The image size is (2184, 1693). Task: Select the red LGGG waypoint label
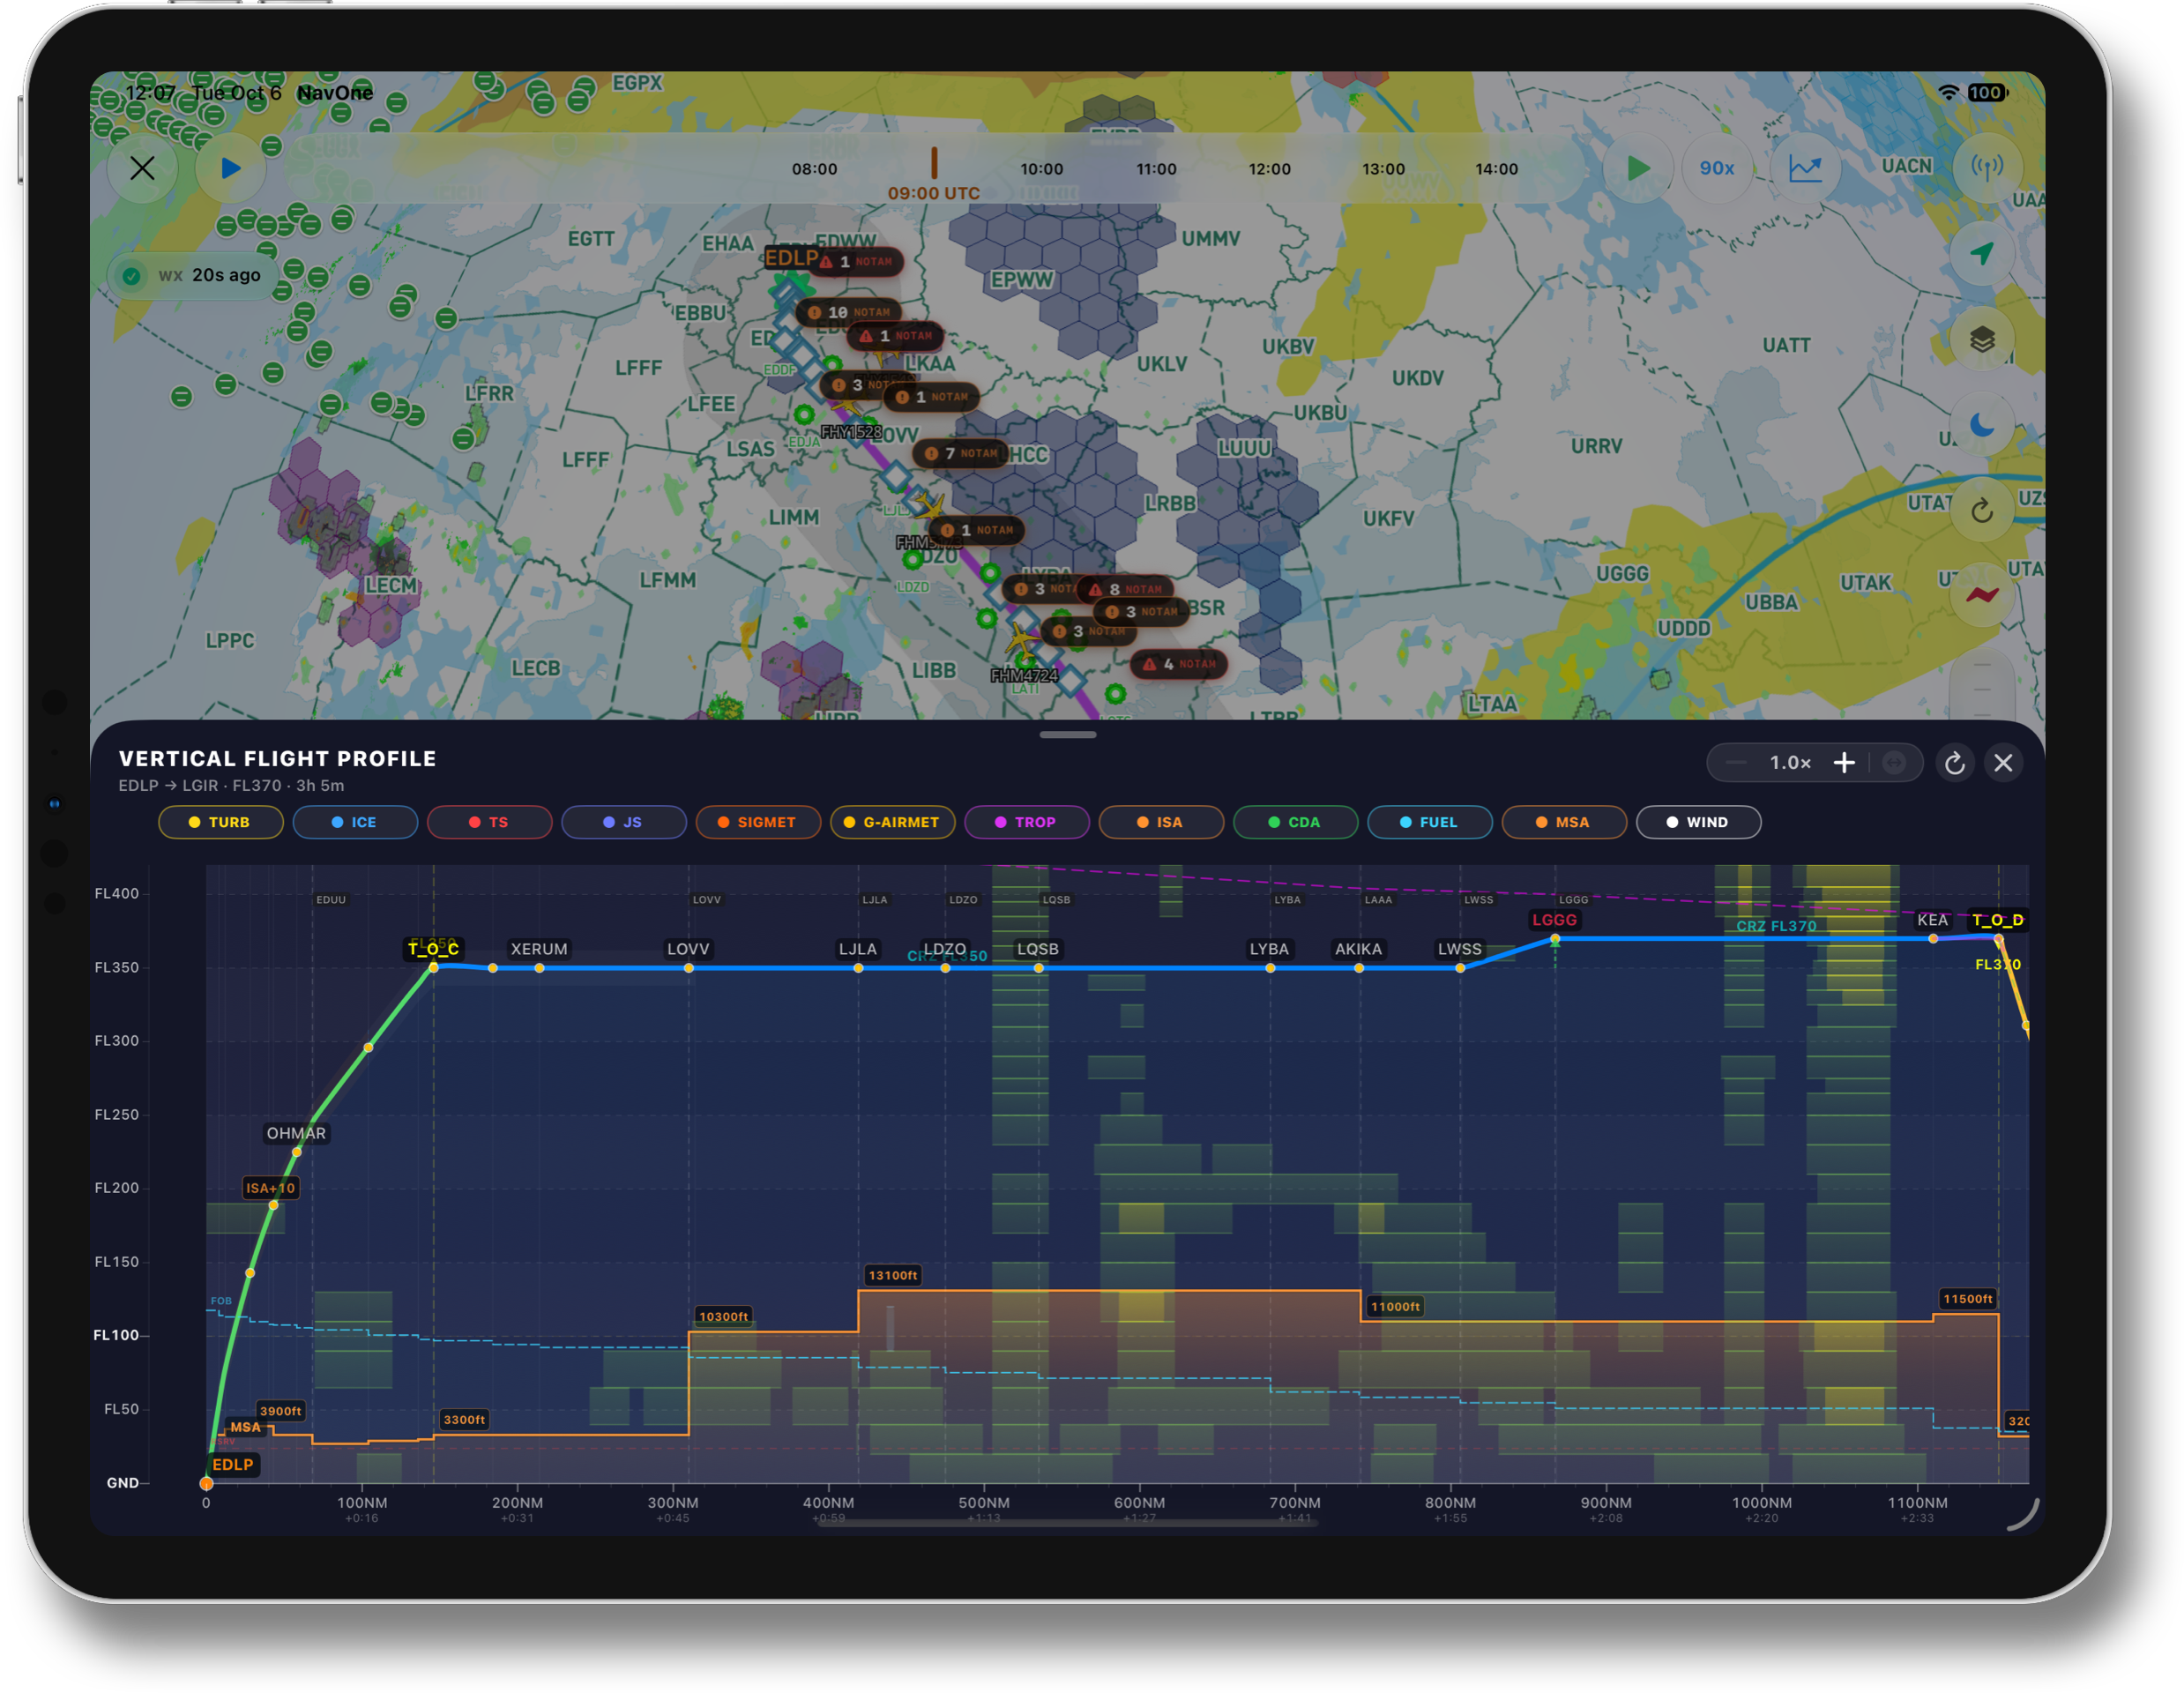pos(1554,920)
